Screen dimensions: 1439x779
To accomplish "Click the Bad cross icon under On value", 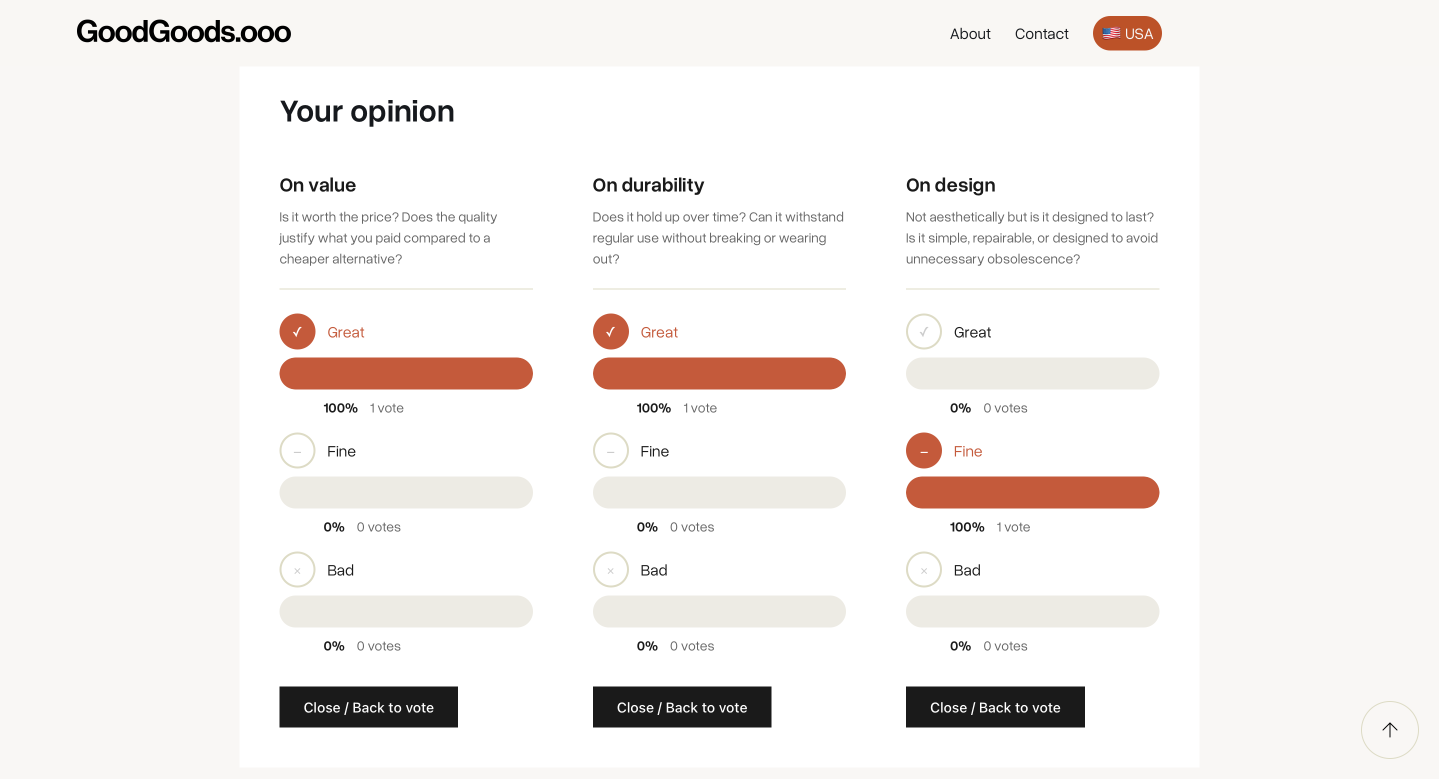I will [297, 569].
